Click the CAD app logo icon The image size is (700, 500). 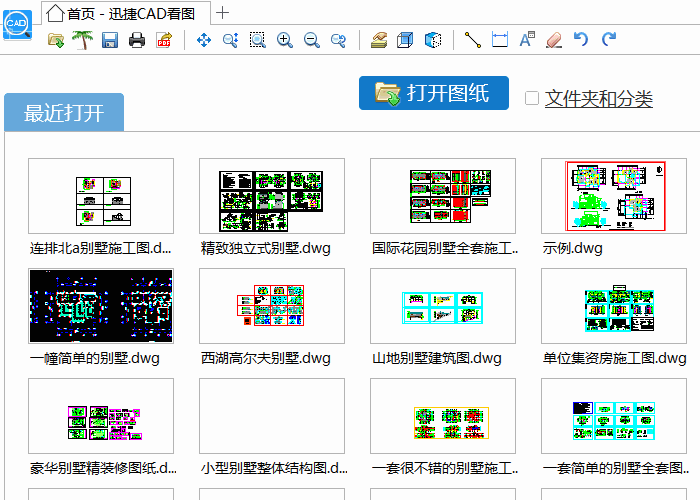[x=17, y=25]
